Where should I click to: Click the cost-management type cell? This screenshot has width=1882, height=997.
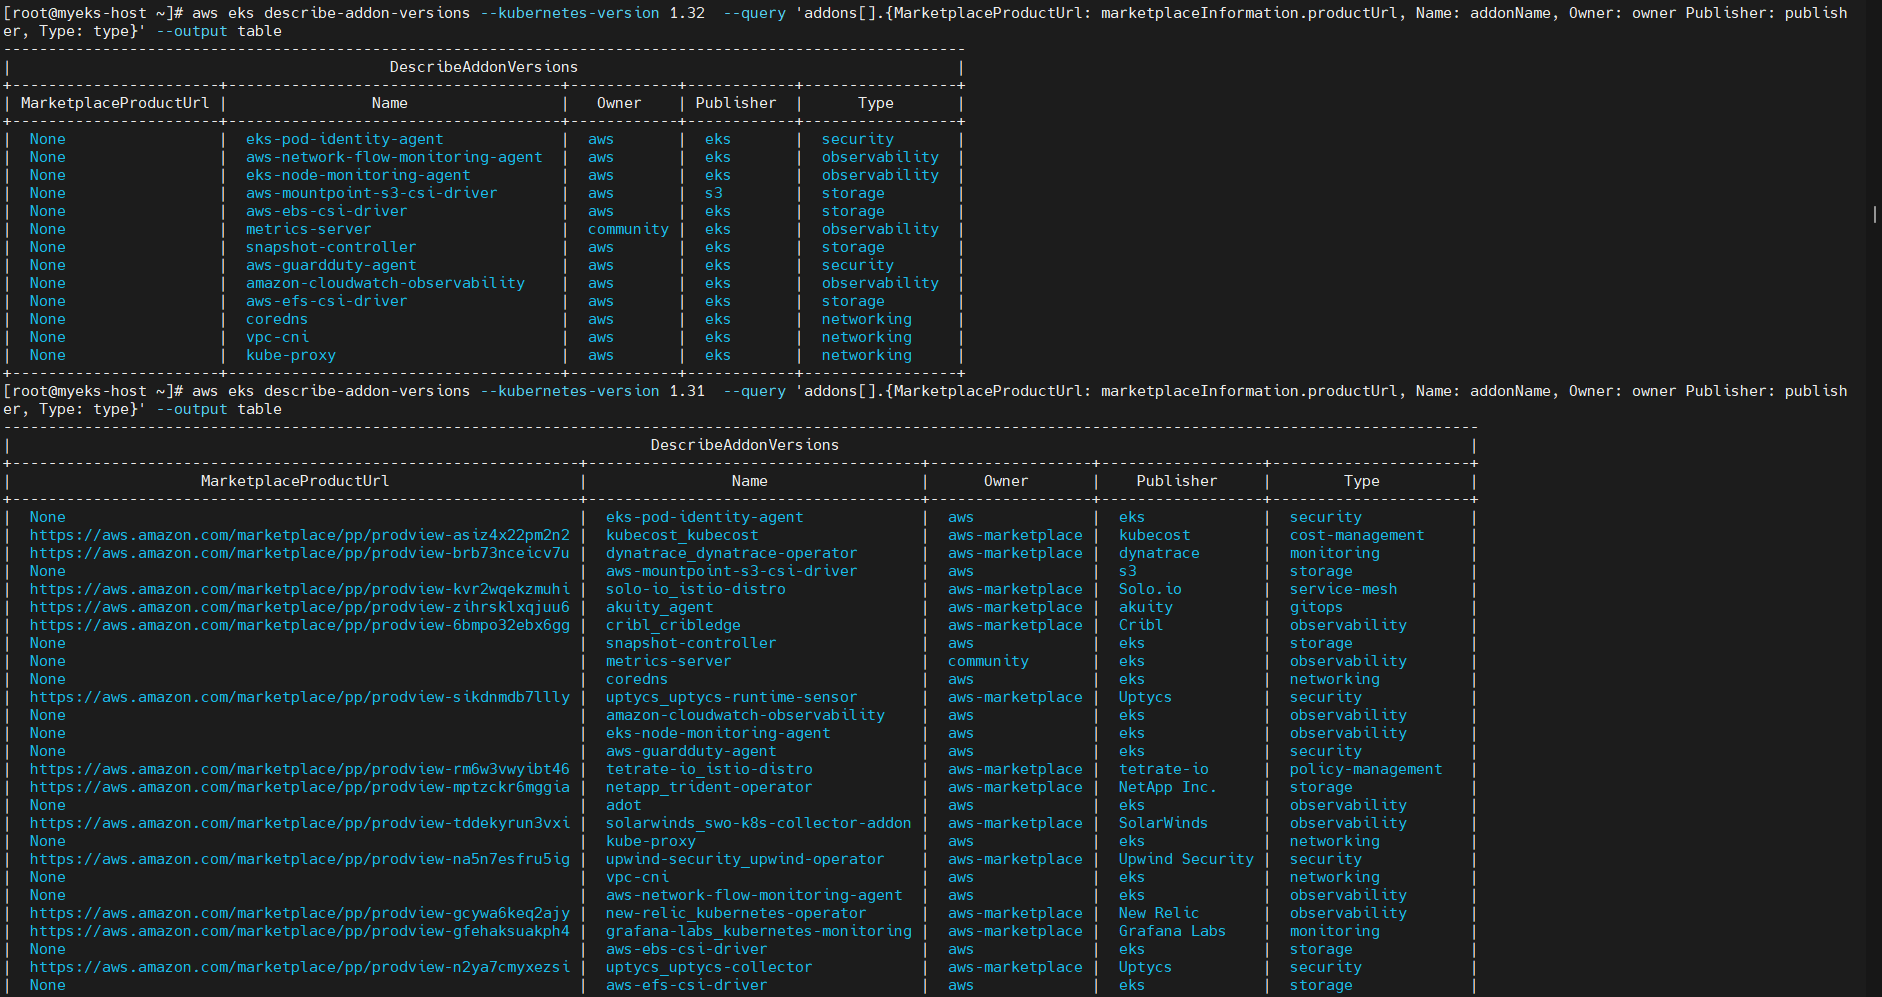click(x=1357, y=535)
